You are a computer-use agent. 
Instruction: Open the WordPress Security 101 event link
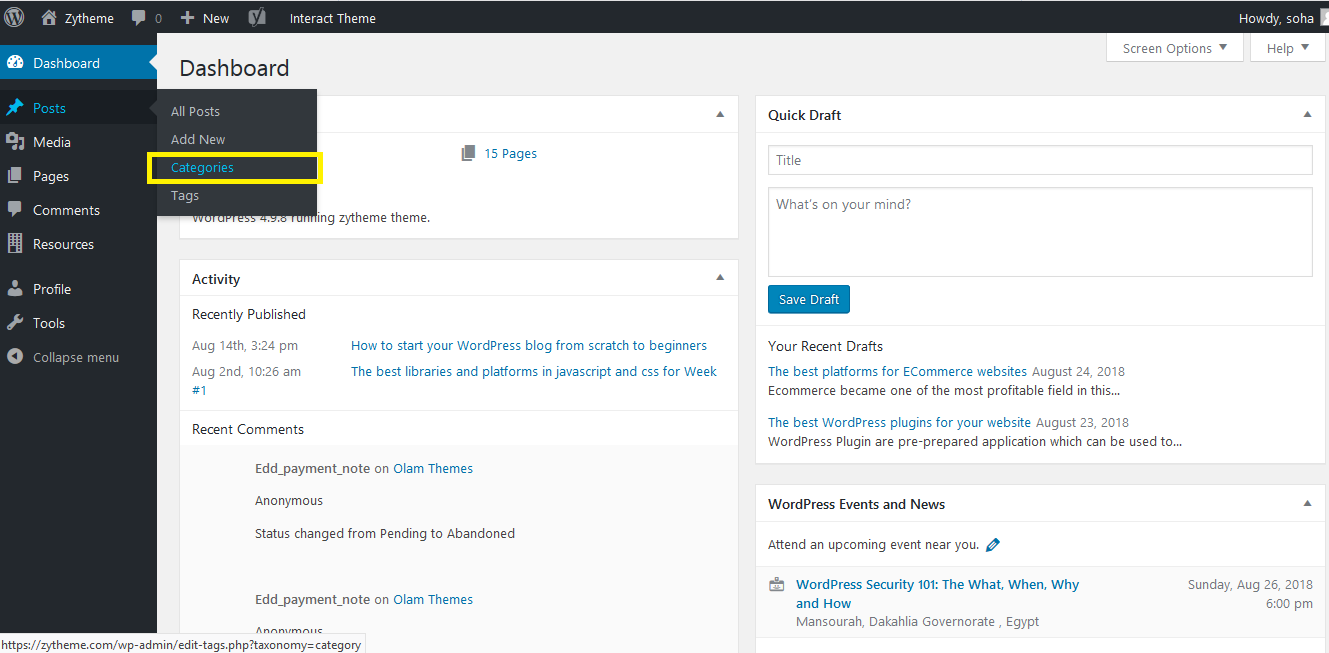tap(937, 594)
